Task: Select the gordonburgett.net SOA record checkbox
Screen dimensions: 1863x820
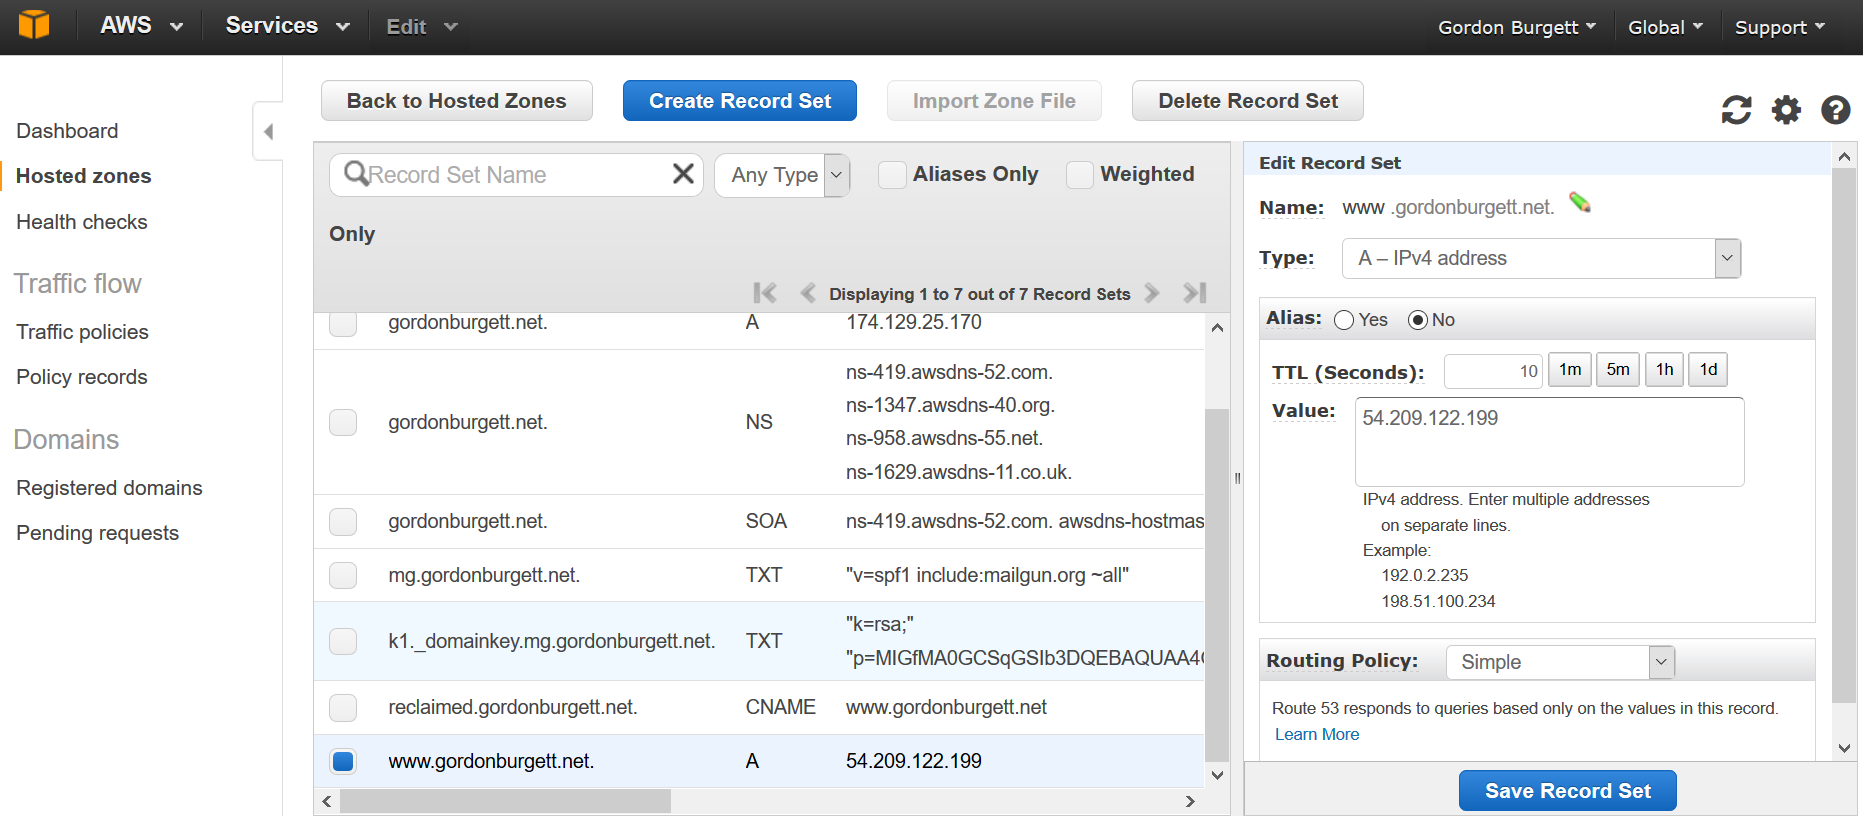Action: [343, 521]
